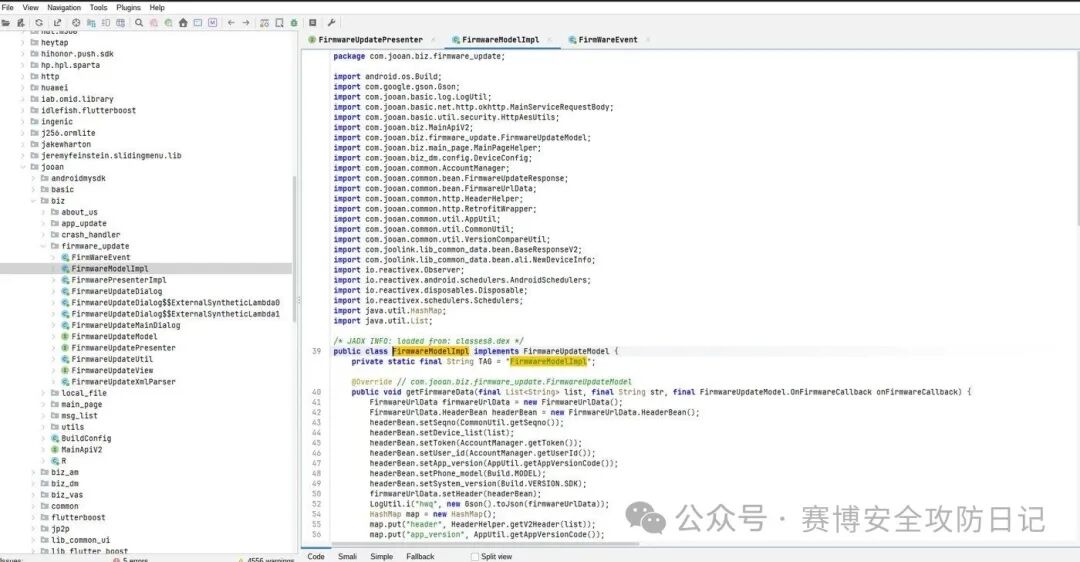The image size is (1080, 562).
Task: Click the Open file toolbar icon
Action: click(x=6, y=23)
